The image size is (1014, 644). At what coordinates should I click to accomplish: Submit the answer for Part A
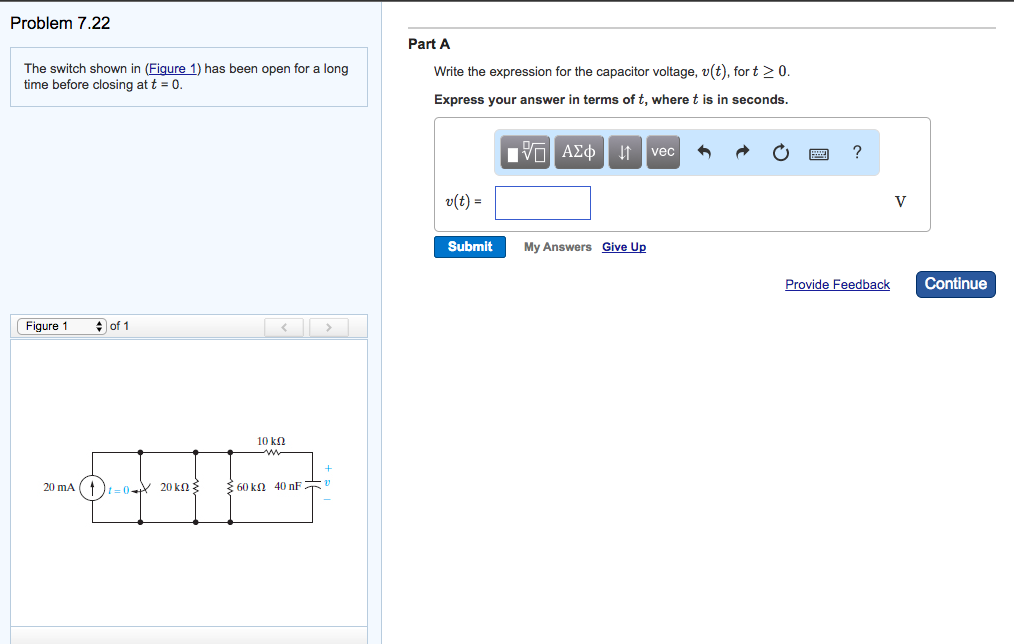(469, 246)
